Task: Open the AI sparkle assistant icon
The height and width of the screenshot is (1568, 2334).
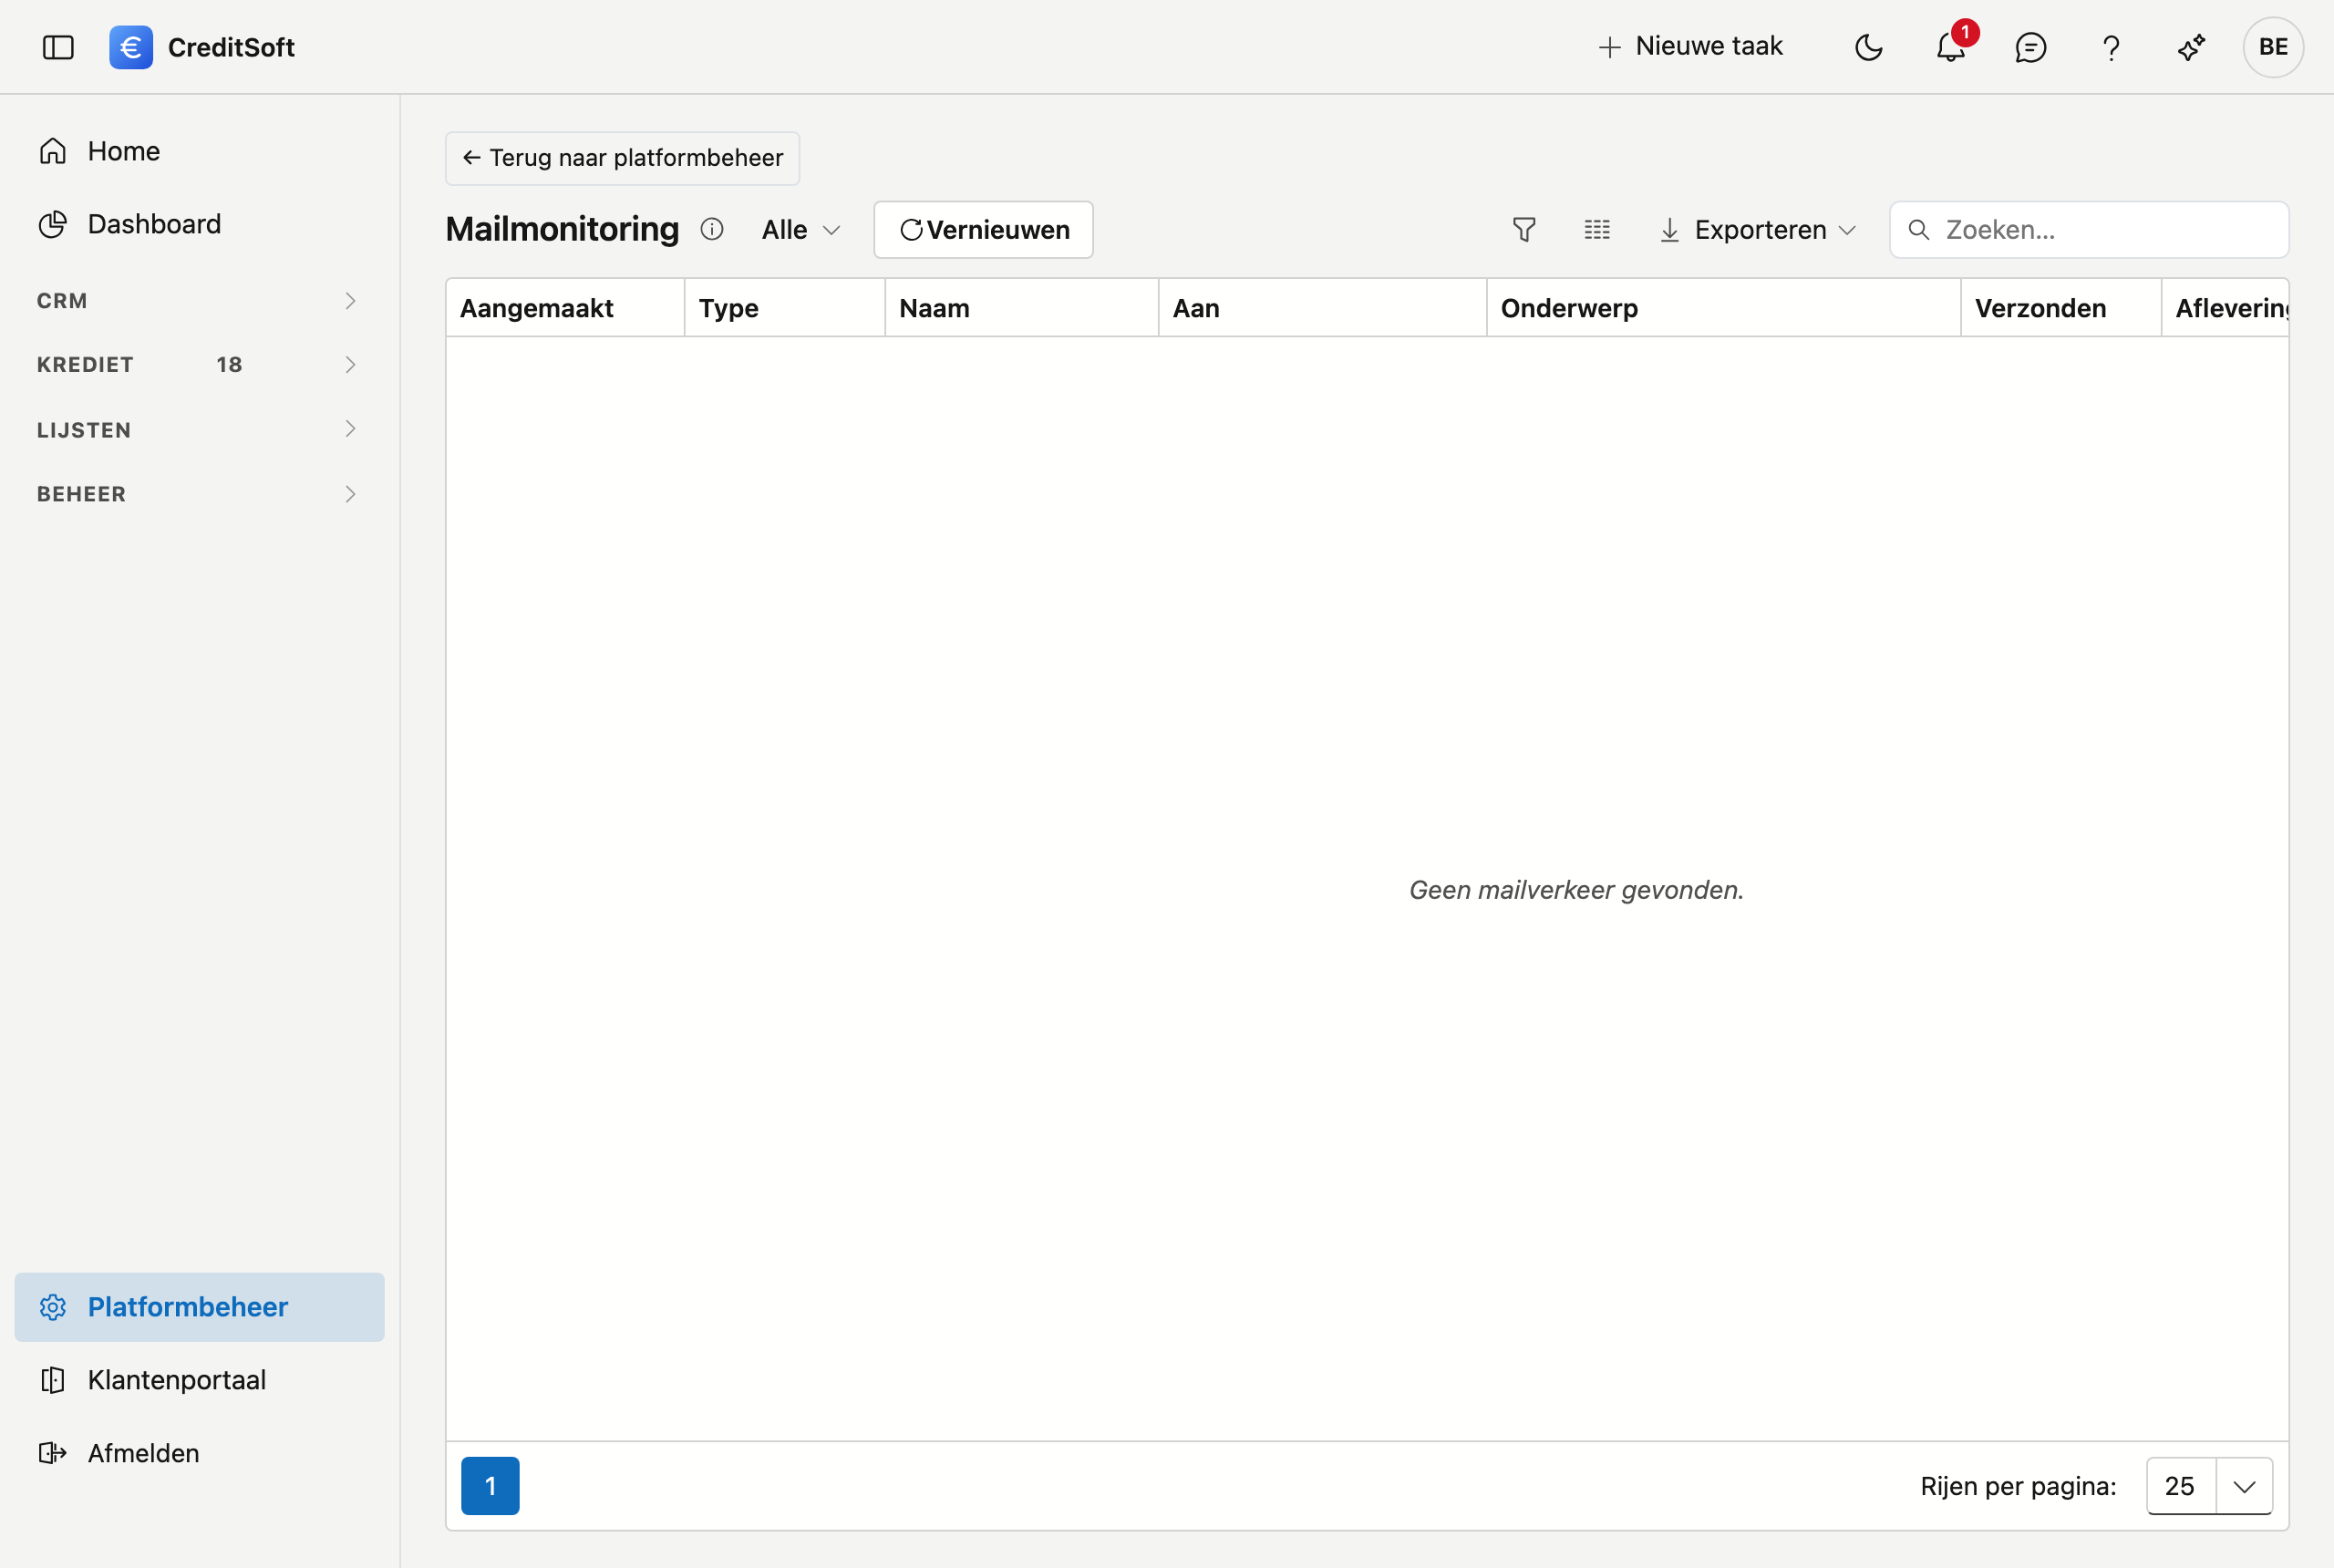Action: [2191, 47]
